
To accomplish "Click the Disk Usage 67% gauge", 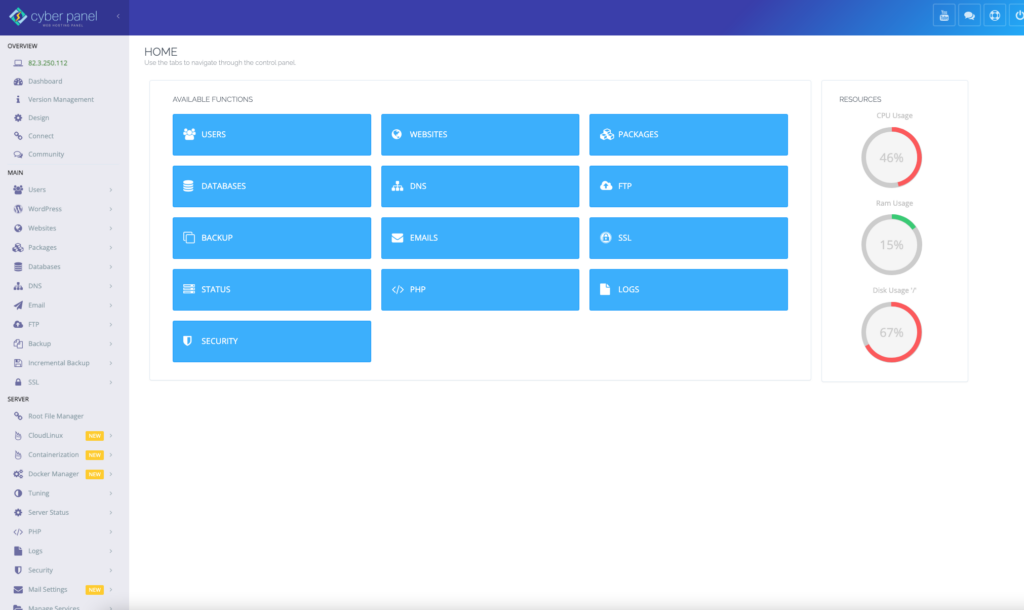I will pos(891,332).
